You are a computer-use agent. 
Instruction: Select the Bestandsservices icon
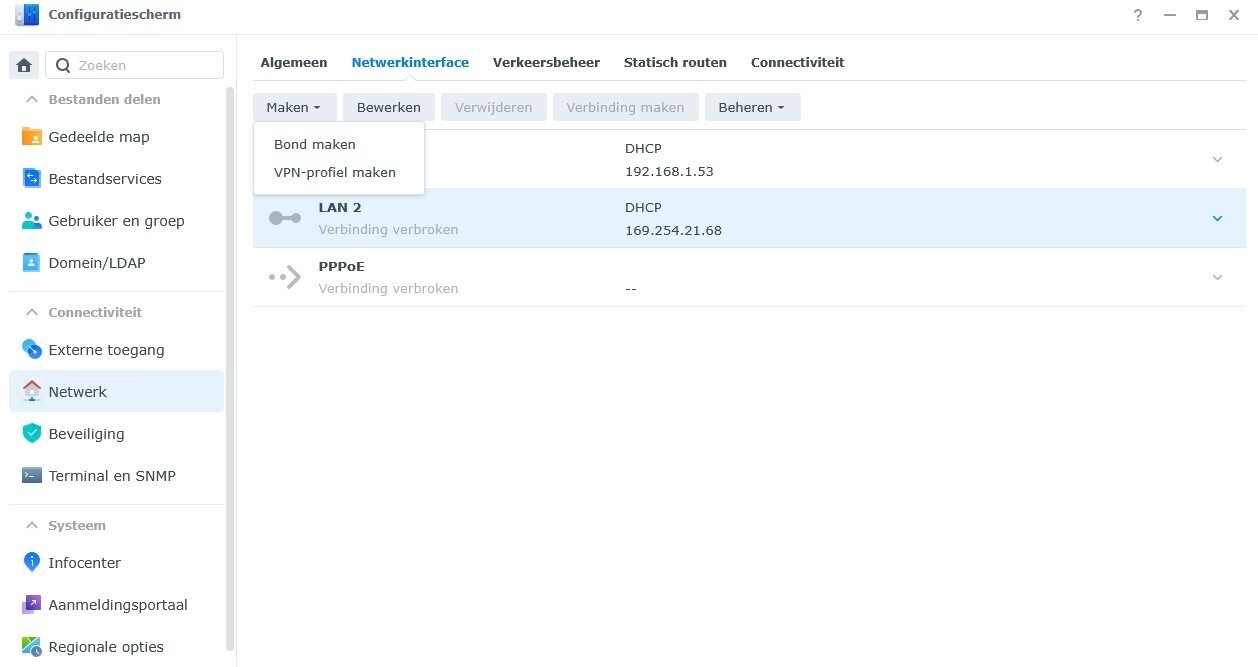pyautogui.click(x=31, y=178)
